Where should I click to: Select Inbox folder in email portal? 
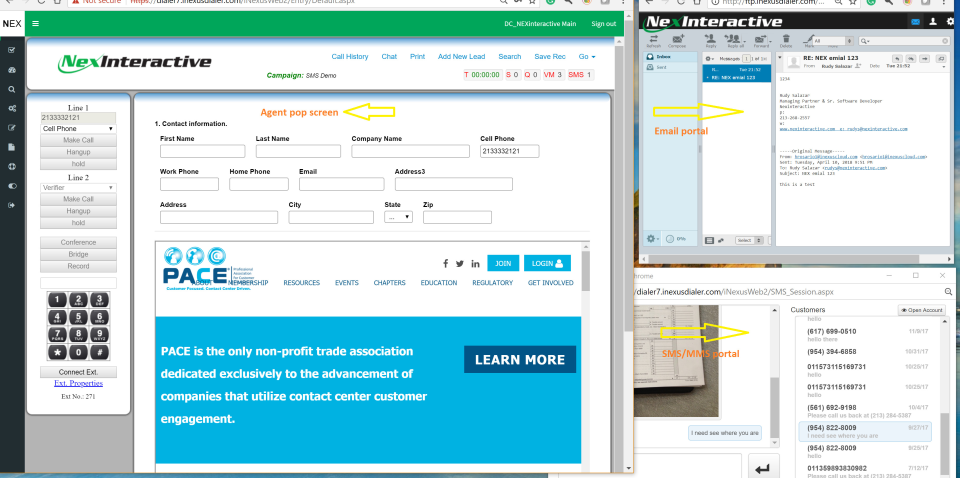(x=670, y=56)
